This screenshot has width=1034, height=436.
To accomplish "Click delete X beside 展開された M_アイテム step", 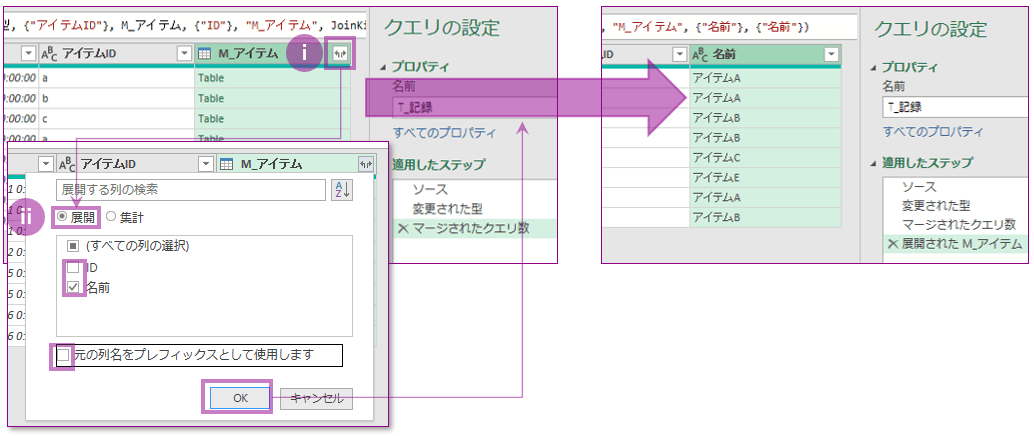I will coord(892,244).
